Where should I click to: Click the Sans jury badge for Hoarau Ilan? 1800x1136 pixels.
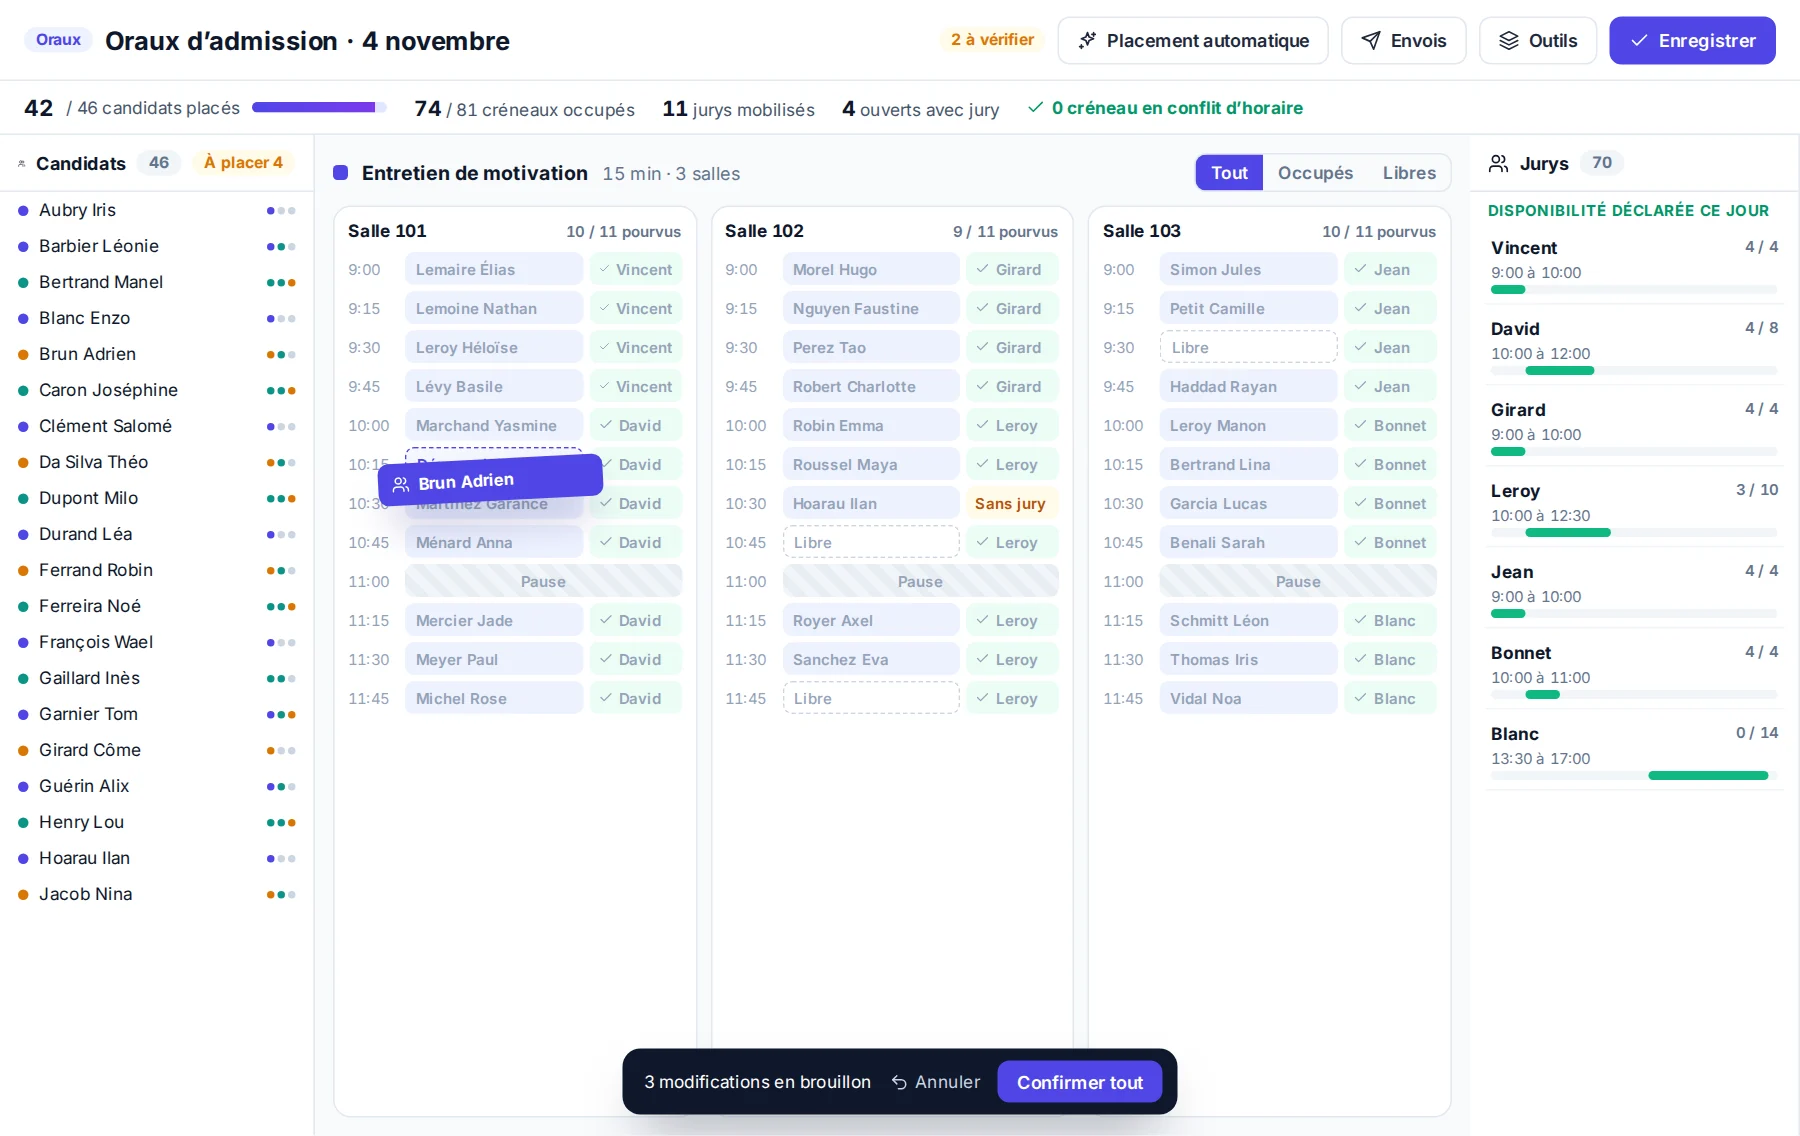point(1010,504)
